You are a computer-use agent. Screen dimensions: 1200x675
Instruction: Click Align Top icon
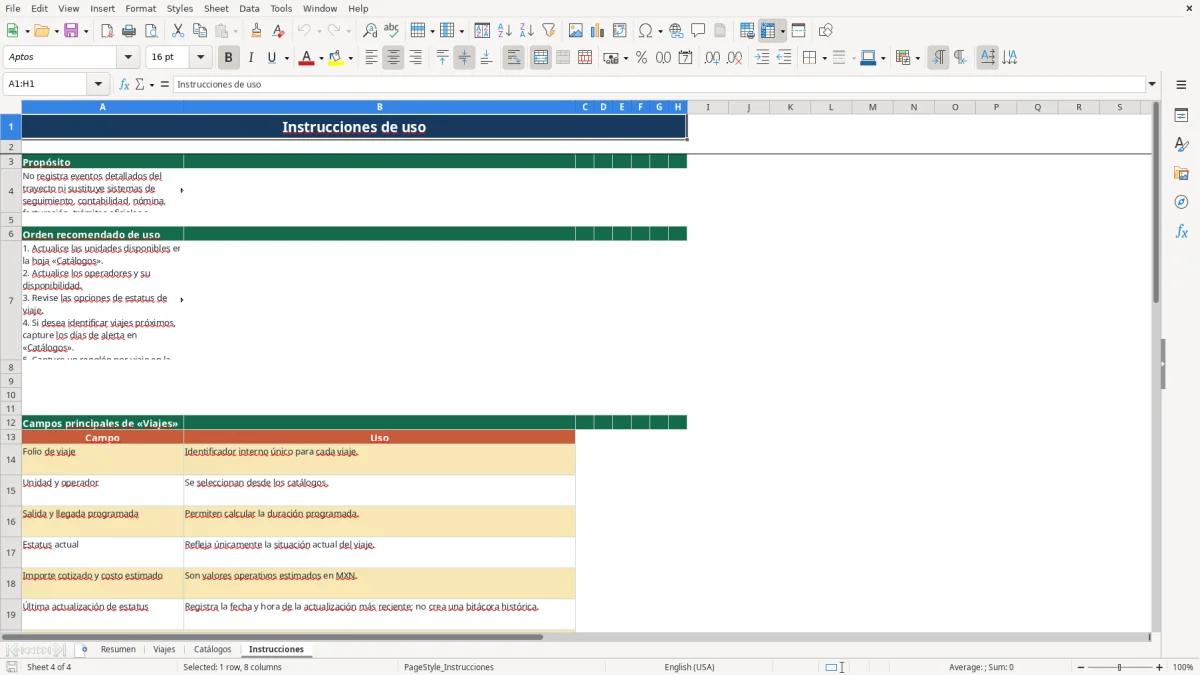click(442, 58)
